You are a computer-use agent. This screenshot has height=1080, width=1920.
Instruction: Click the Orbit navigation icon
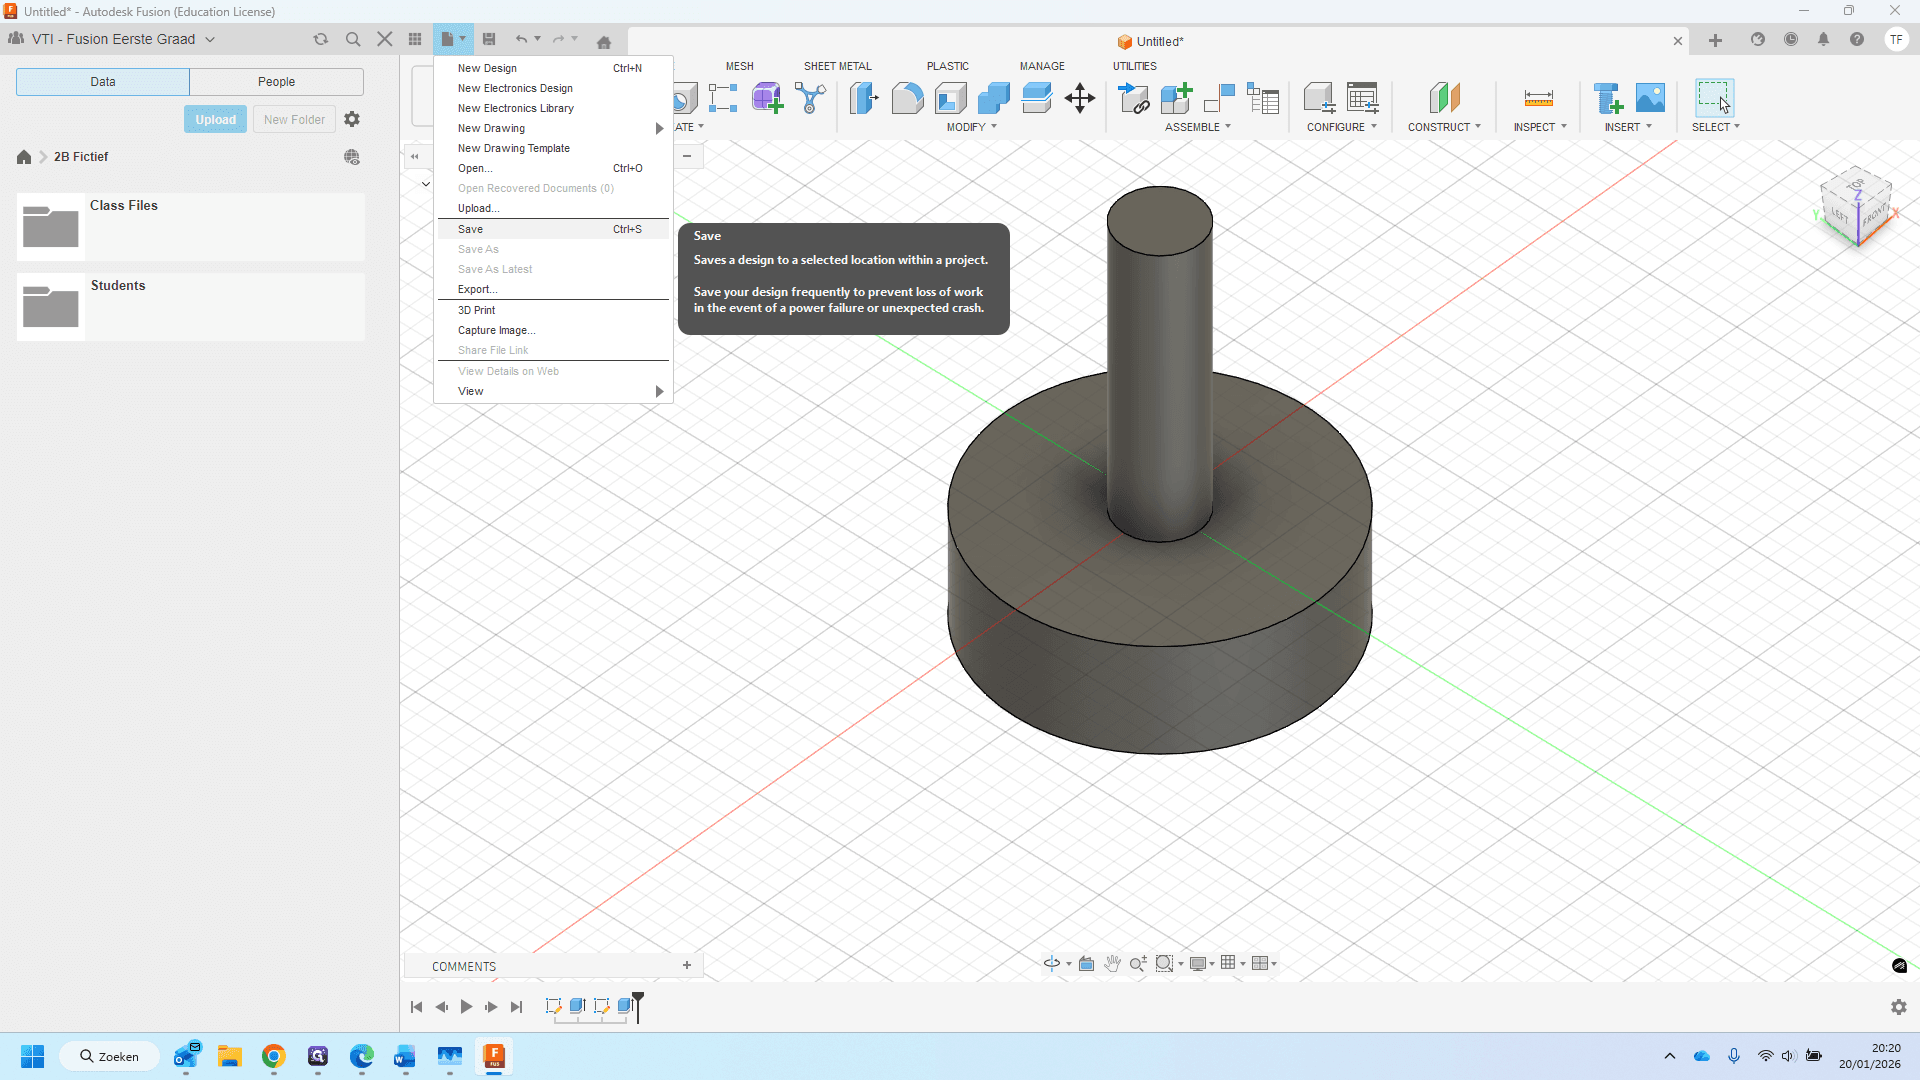pos(1052,963)
